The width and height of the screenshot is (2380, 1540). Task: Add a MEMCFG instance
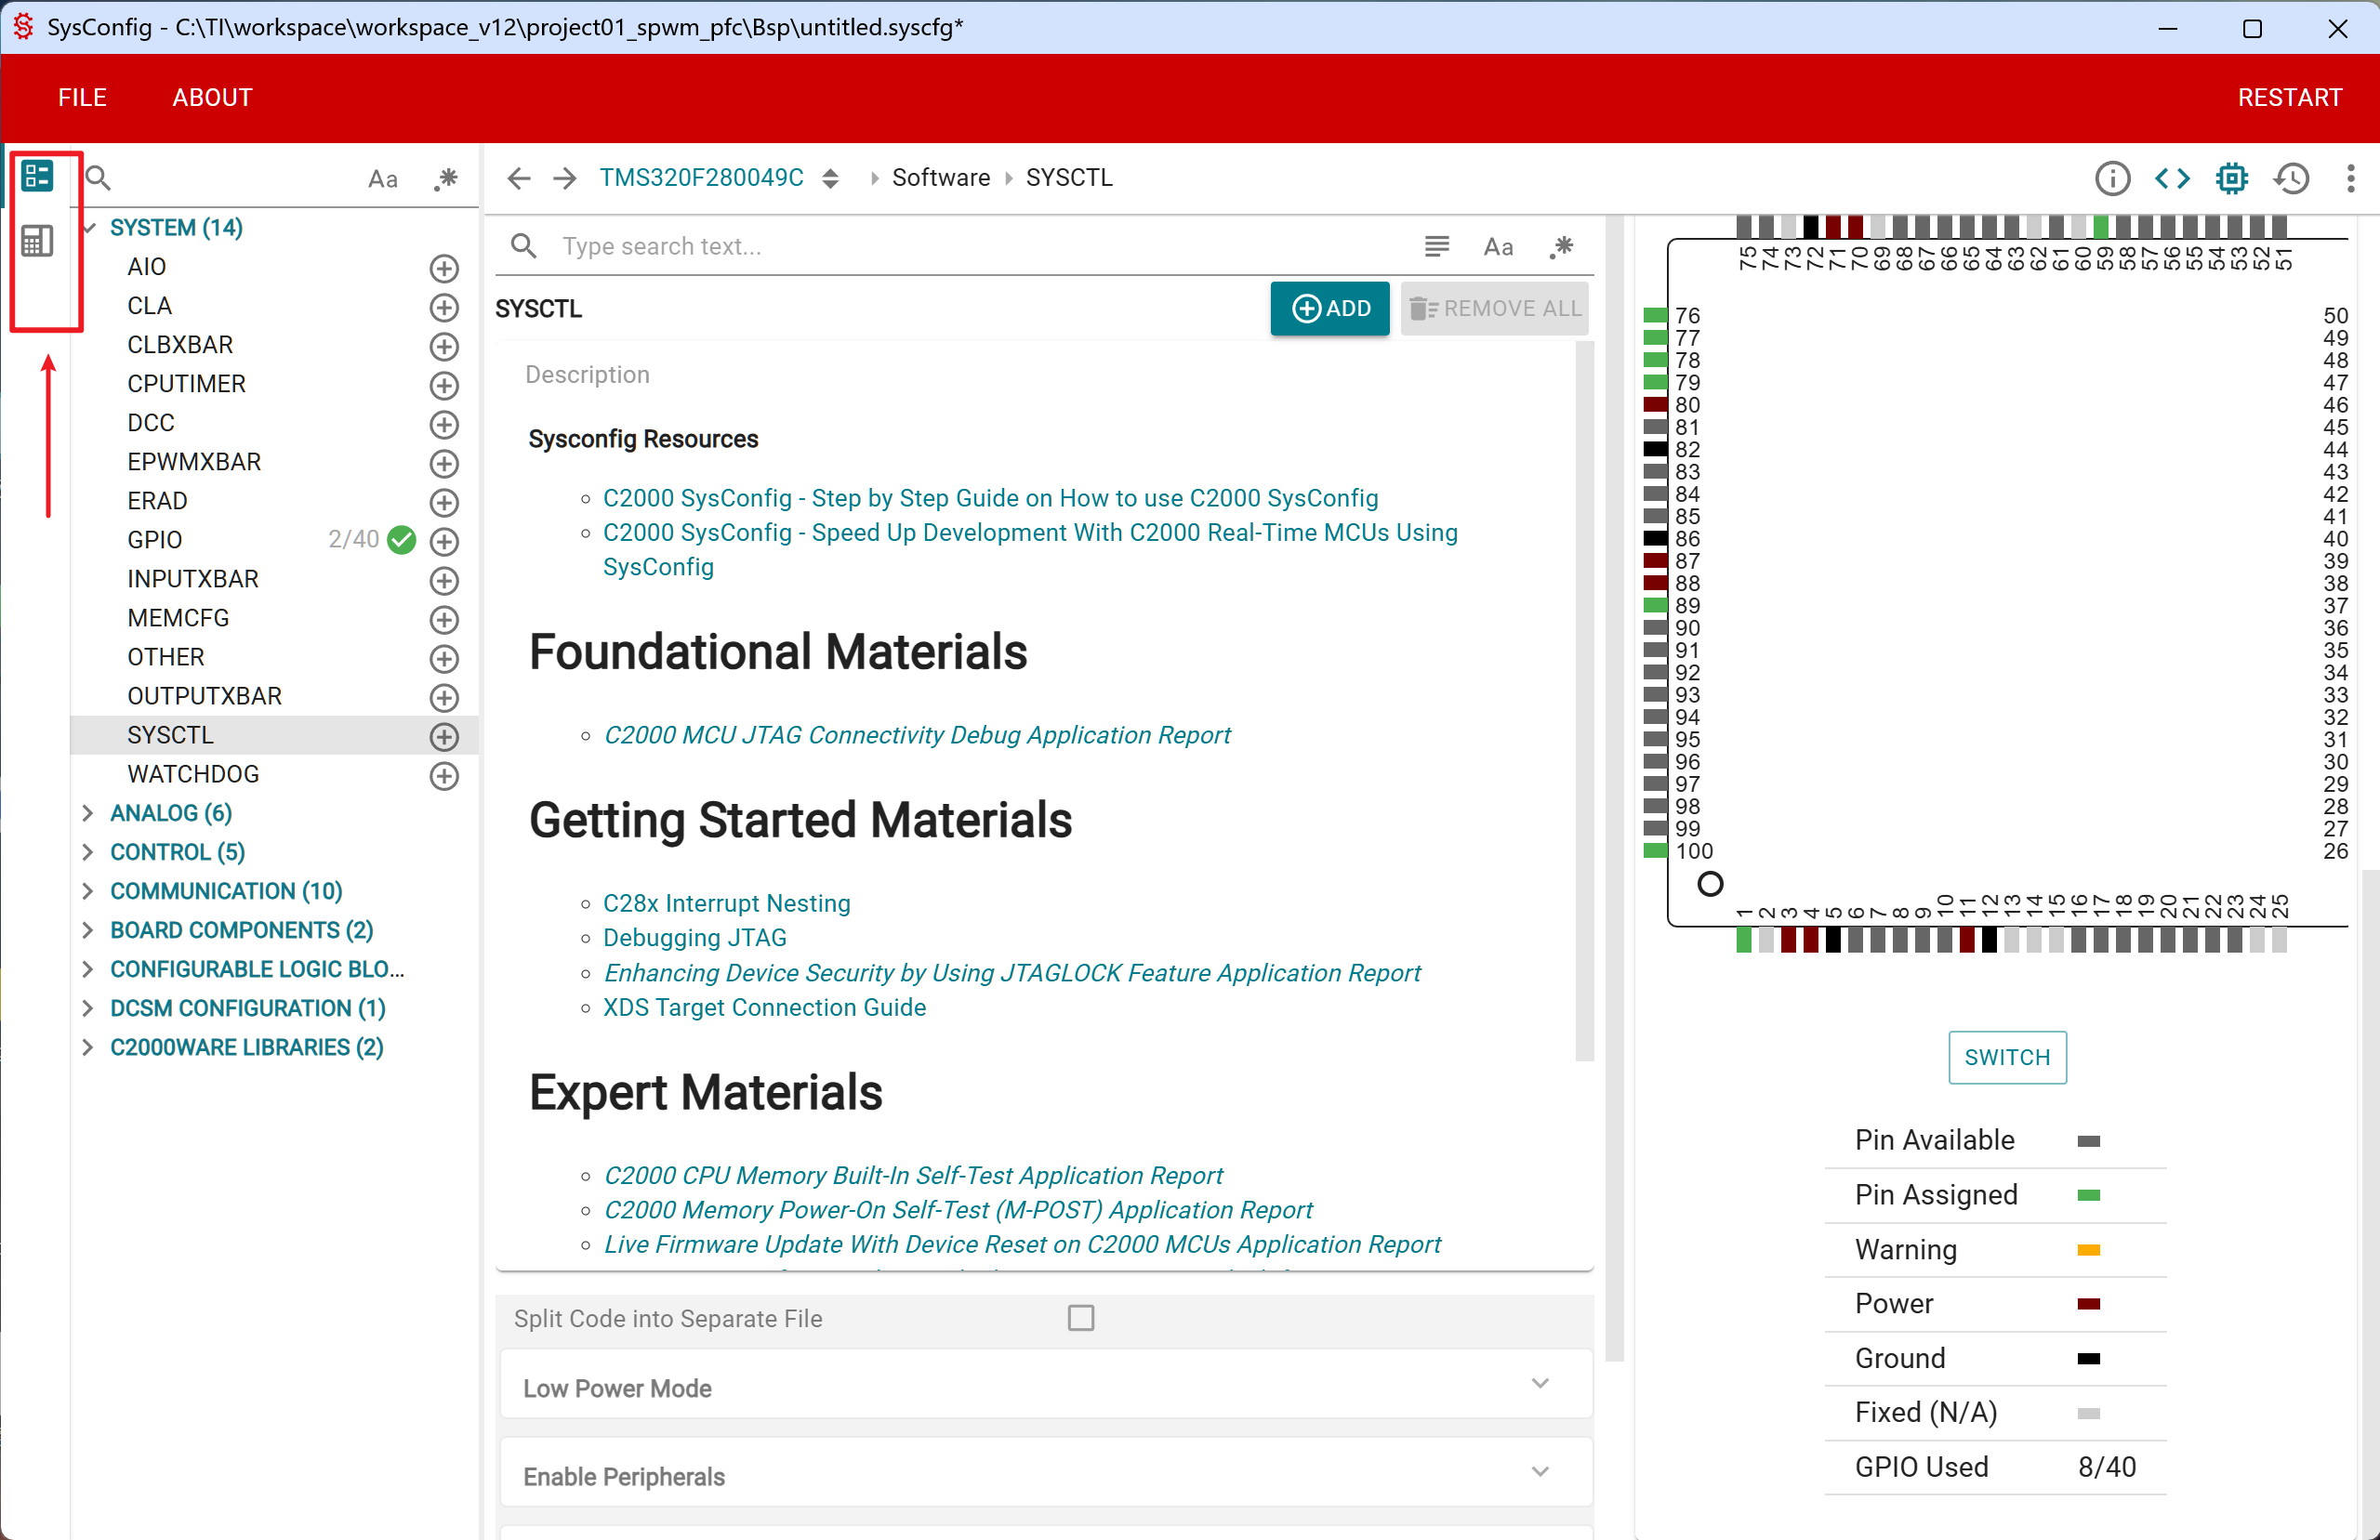pos(444,619)
